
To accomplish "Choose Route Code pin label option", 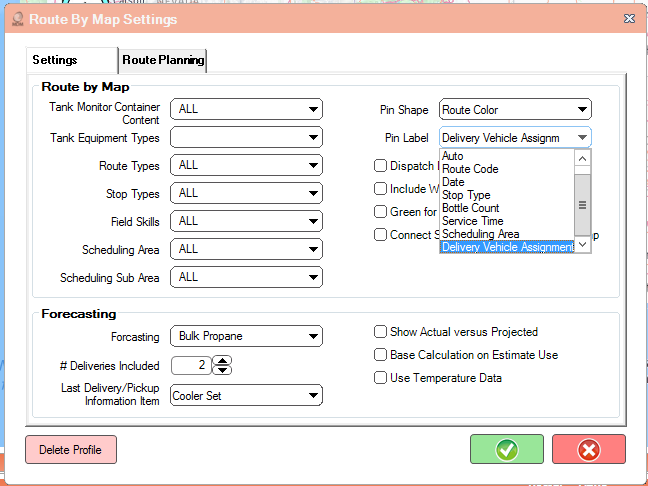I will point(507,169).
